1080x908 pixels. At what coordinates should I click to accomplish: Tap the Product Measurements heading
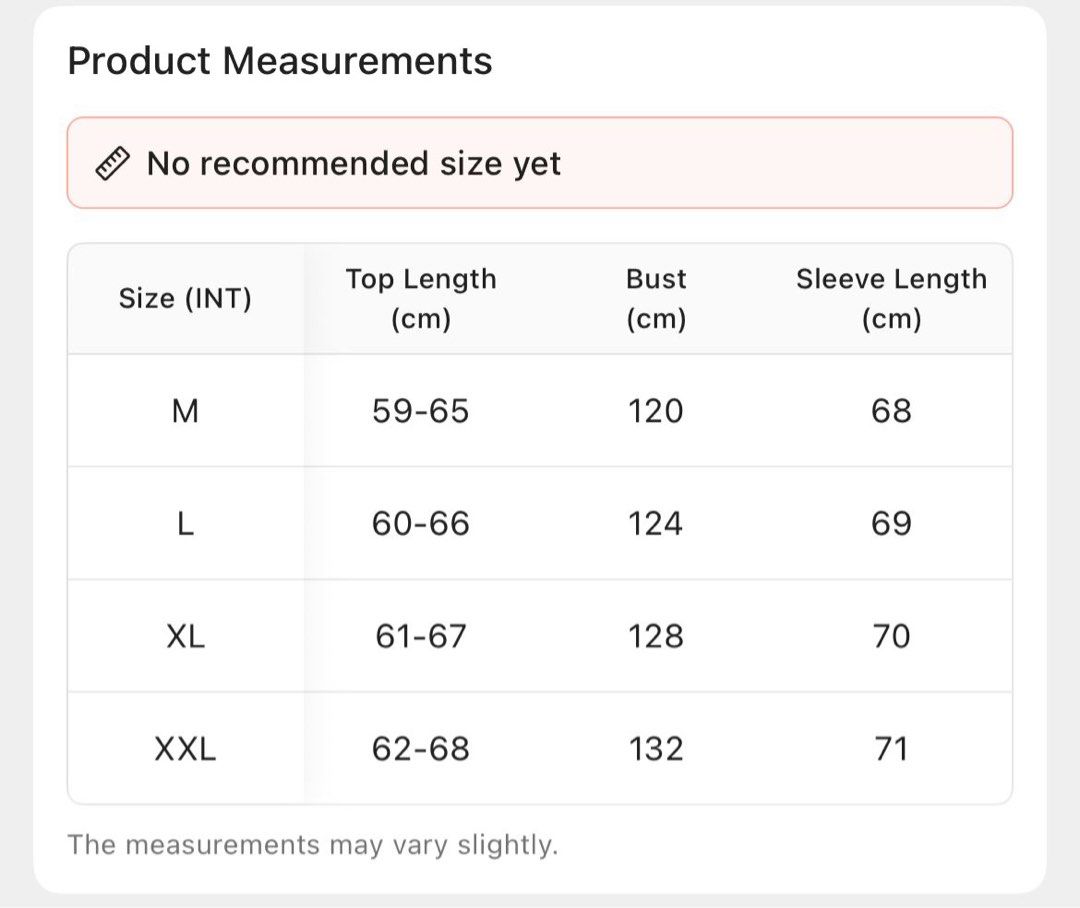[280, 61]
